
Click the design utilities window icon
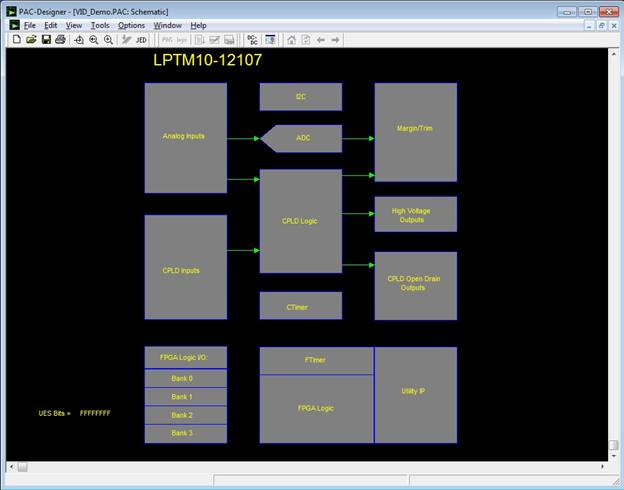270,40
